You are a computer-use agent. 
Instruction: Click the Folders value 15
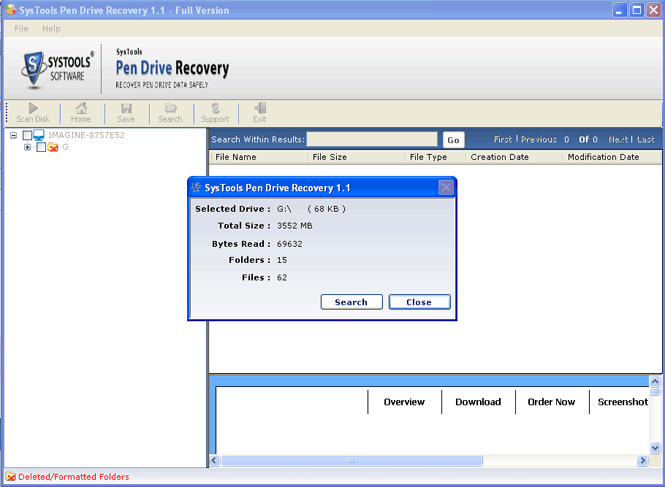tap(282, 260)
